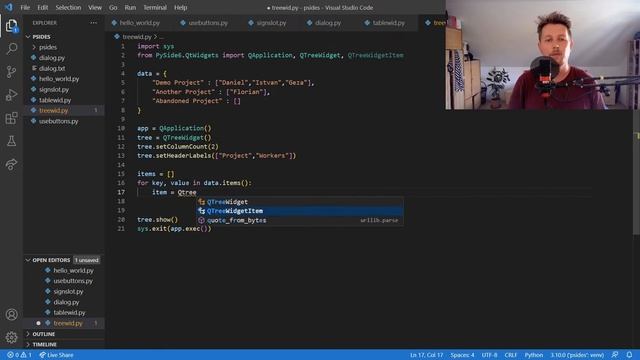The height and width of the screenshot is (360, 640).
Task: Choose quote_from_bytes autocomplete suggestion
Action: point(300,220)
